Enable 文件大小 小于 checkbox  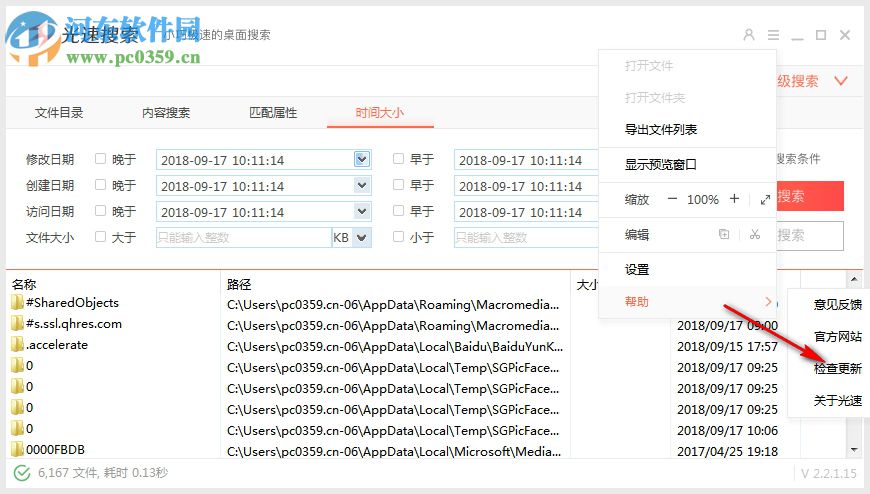398,236
